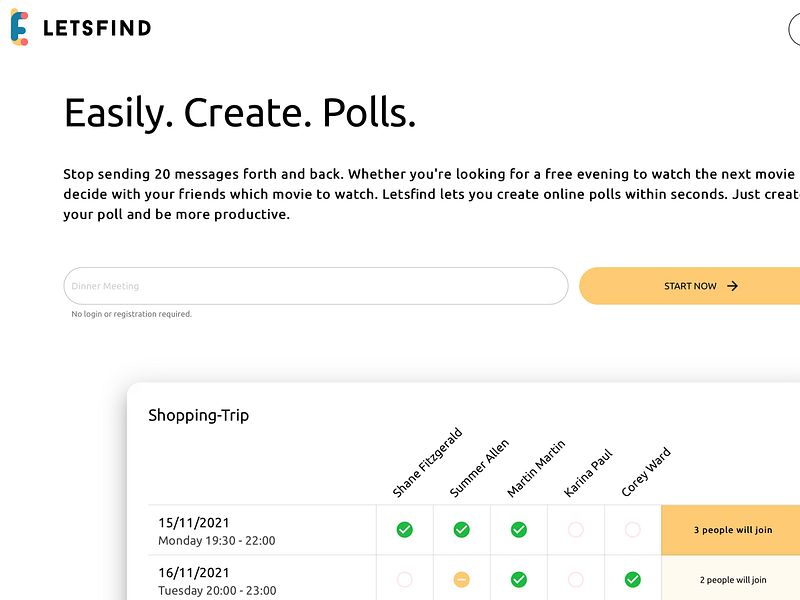Image resolution: width=800 pixels, height=600 pixels.
Task: Click the 3 people will join cell
Action: pos(731,530)
